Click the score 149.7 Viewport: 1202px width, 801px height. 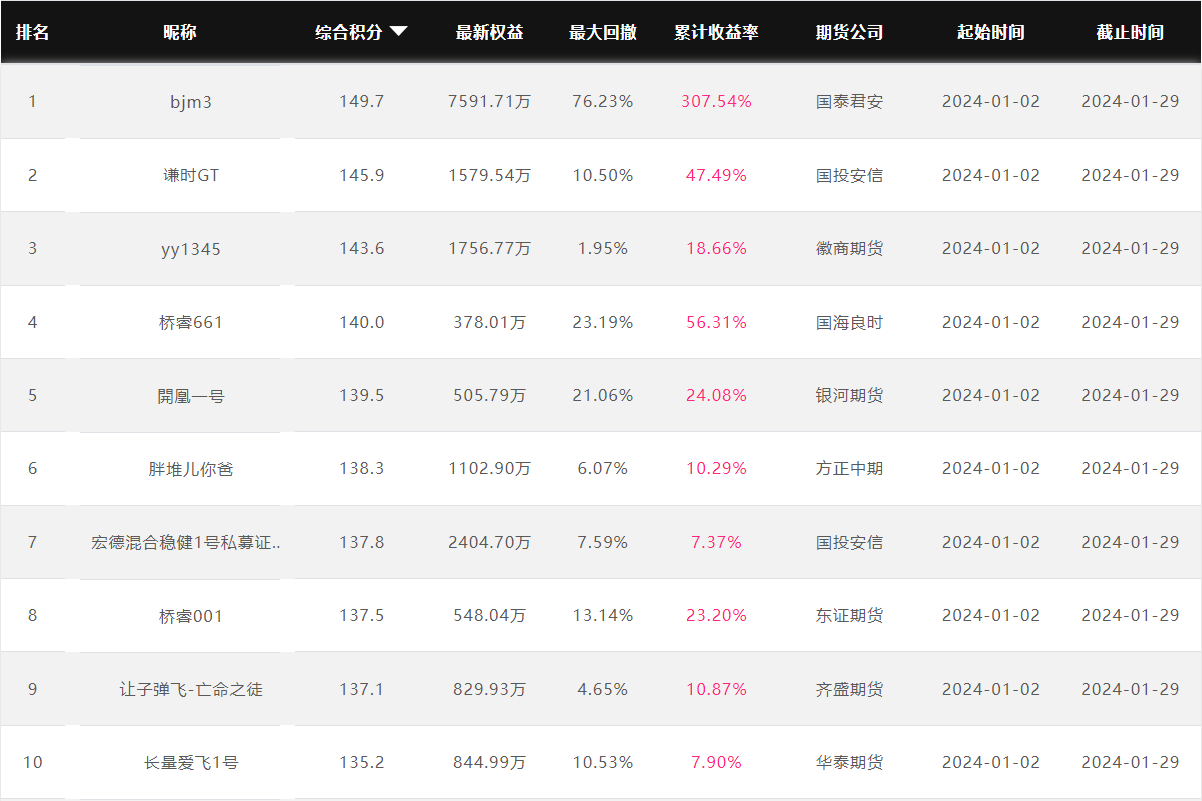click(362, 102)
